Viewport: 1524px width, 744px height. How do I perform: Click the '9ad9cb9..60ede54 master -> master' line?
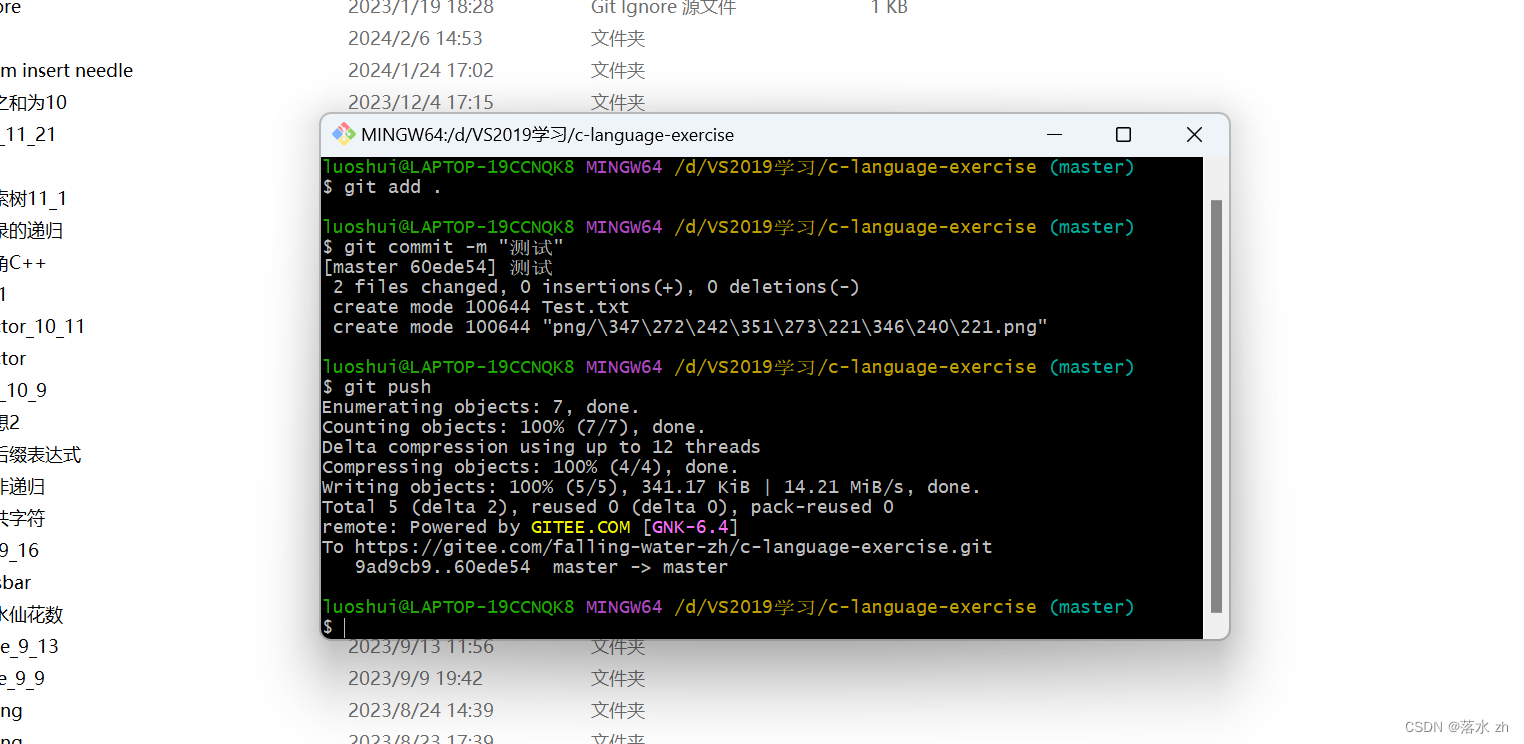point(541,567)
